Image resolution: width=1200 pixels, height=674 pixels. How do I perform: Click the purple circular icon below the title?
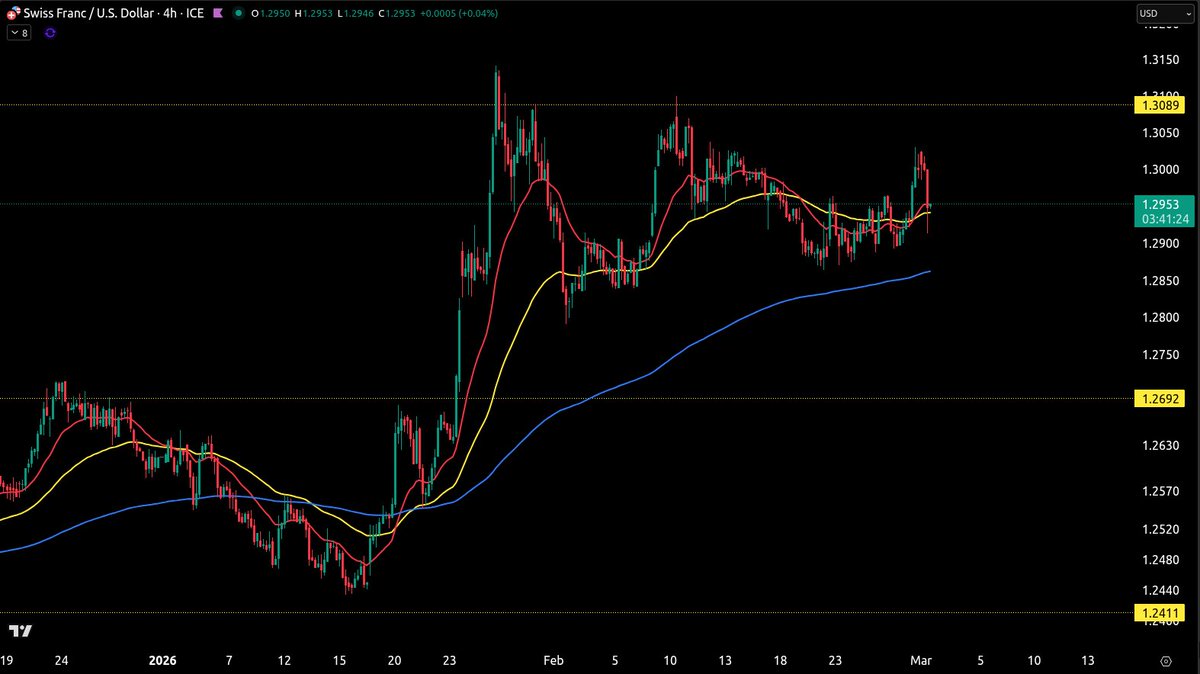click(50, 33)
